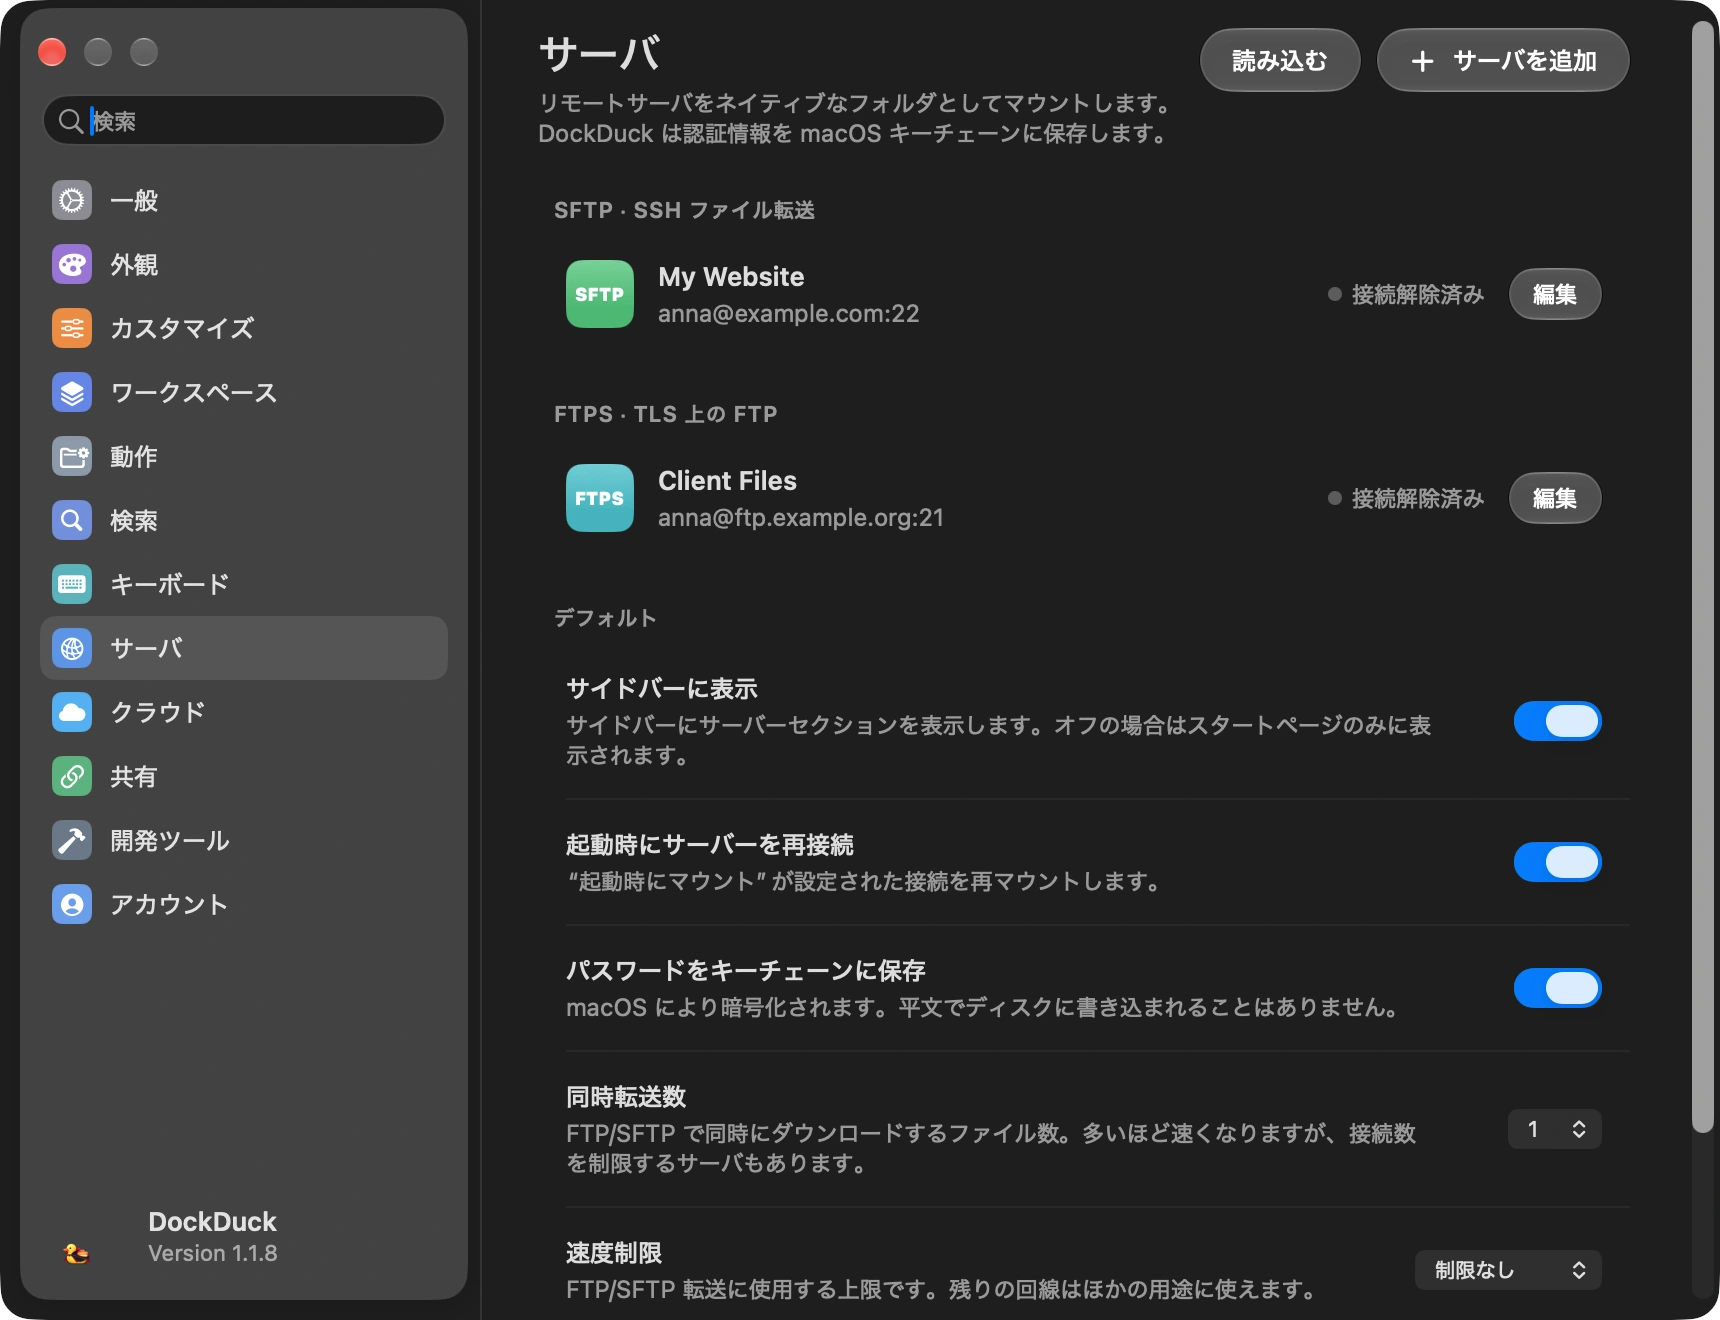The width and height of the screenshot is (1720, 1320).
Task: Click the 一般 gear icon in sidebar
Action: coord(72,201)
